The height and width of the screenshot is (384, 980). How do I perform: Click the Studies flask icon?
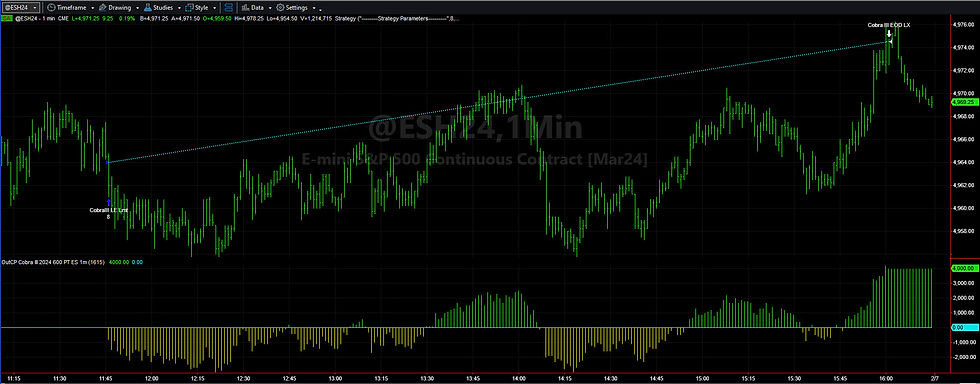[x=148, y=8]
